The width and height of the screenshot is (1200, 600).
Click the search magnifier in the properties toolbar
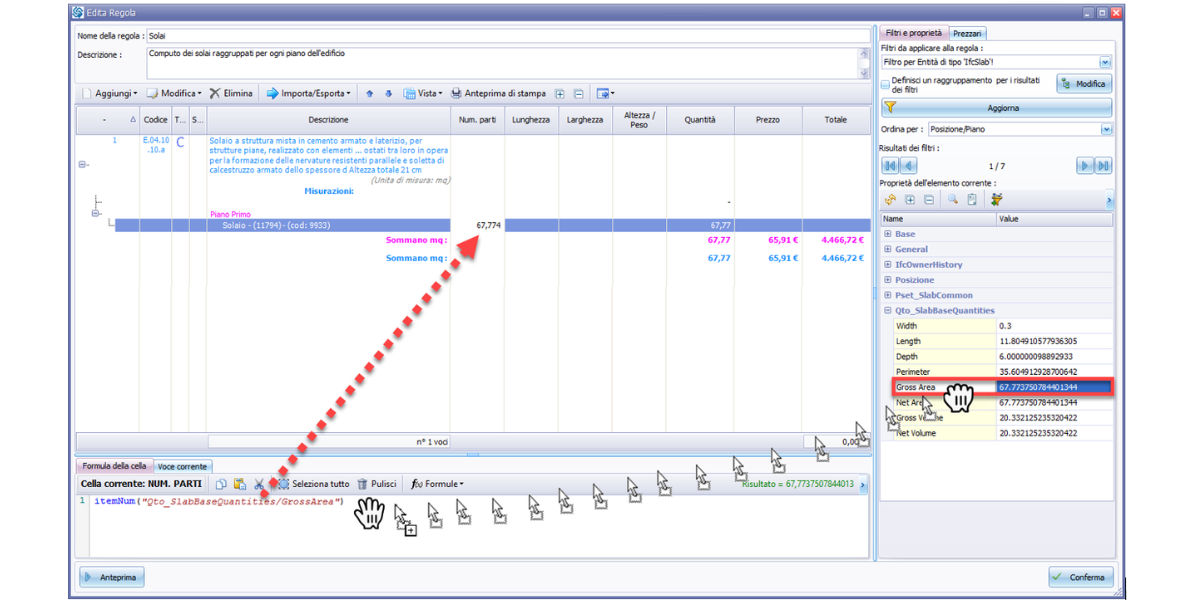tap(952, 200)
